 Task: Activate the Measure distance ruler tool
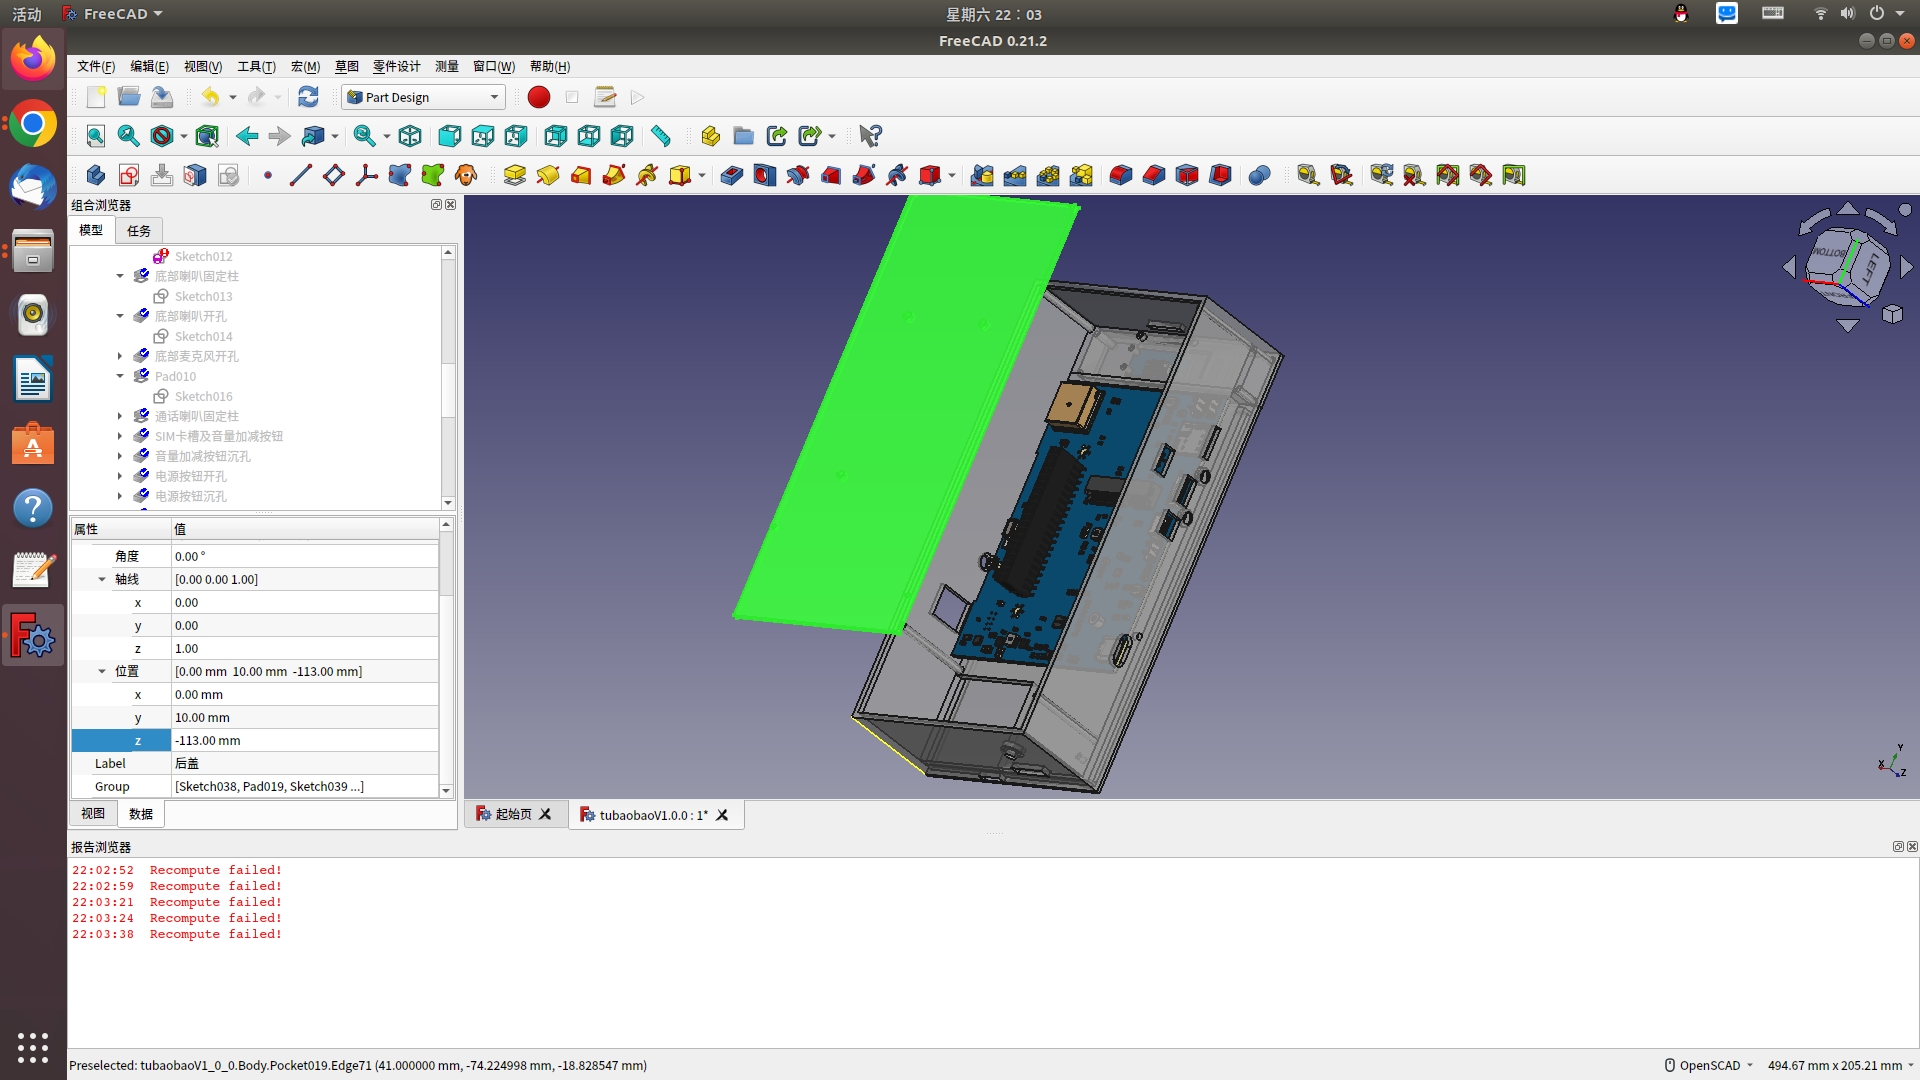660,136
